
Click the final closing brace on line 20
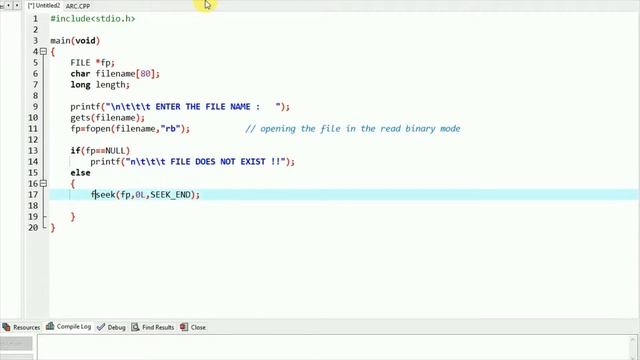(x=53, y=228)
